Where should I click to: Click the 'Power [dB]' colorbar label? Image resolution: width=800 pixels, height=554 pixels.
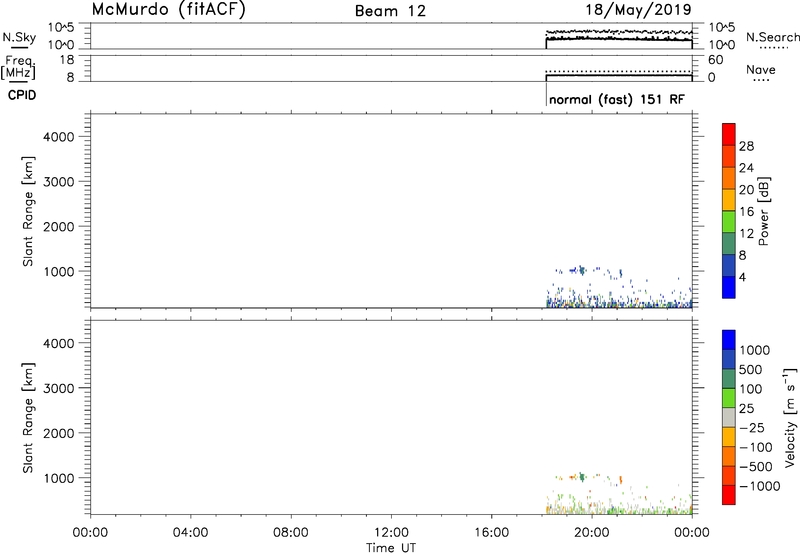pyautogui.click(x=763, y=211)
